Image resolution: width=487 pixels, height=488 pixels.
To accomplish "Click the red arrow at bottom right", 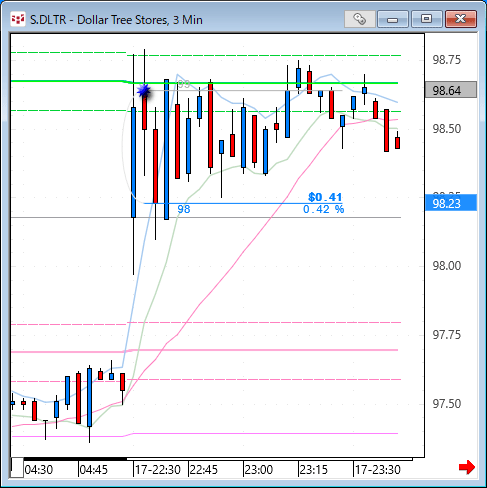I will click(x=467, y=467).
